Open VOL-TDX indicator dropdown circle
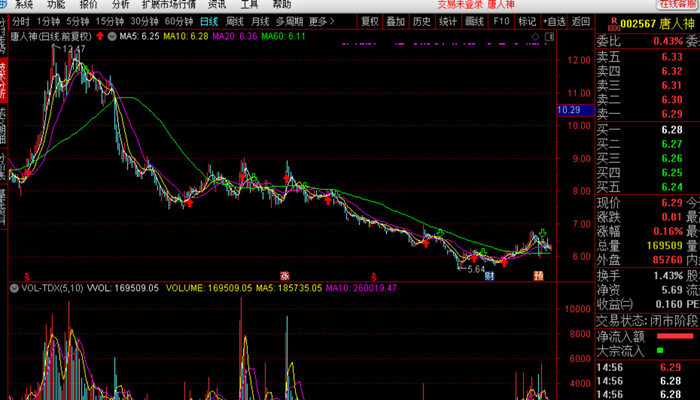This screenshot has width=700, height=400. point(13,288)
